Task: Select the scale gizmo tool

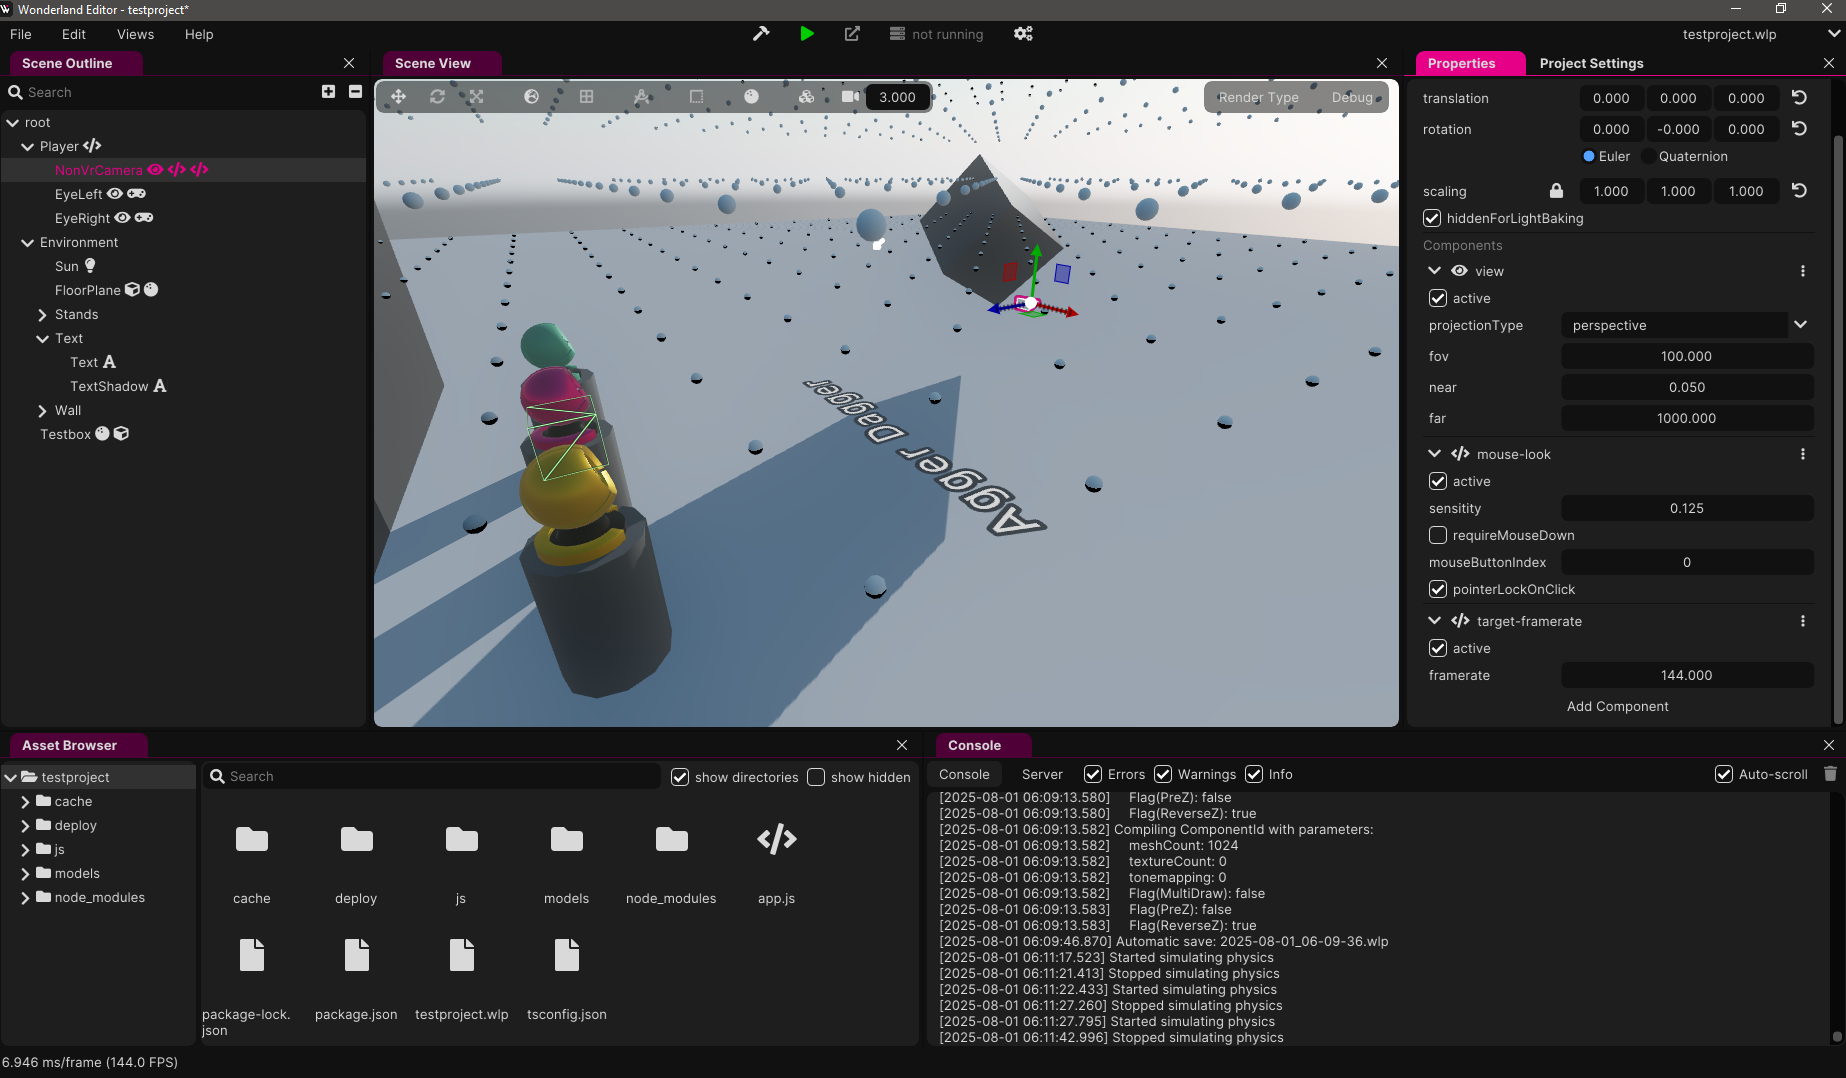Action: (x=476, y=97)
